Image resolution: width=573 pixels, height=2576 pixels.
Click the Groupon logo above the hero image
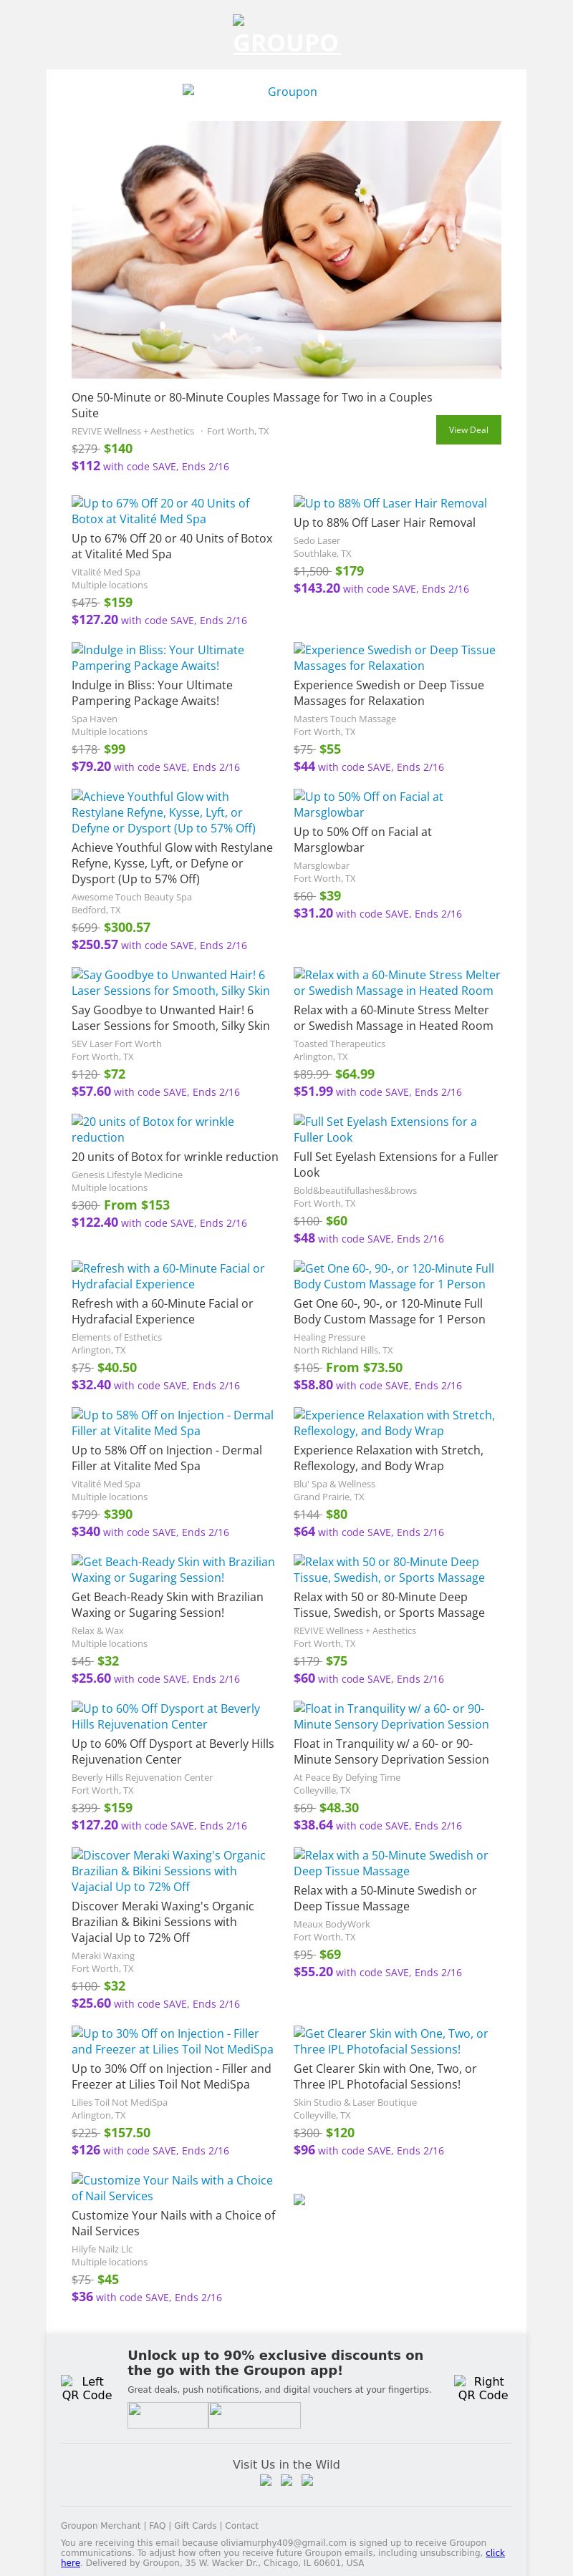point(286,92)
